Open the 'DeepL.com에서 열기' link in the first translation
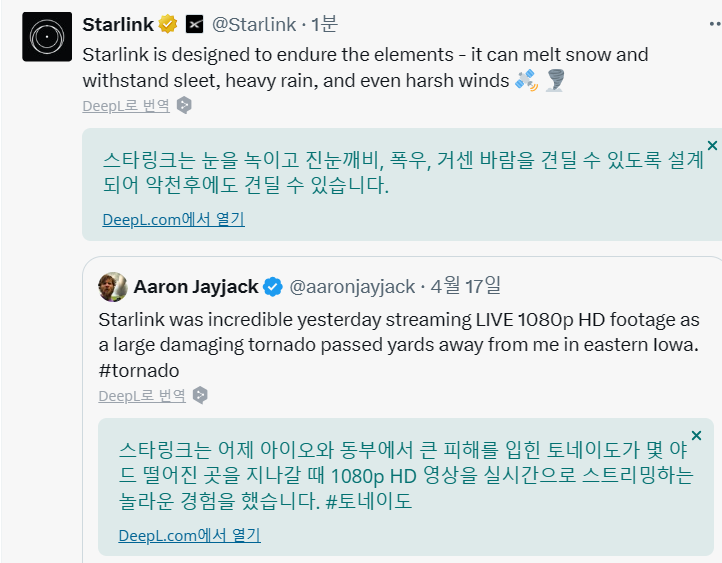This screenshot has width=722, height=563. pyautogui.click(x=173, y=220)
